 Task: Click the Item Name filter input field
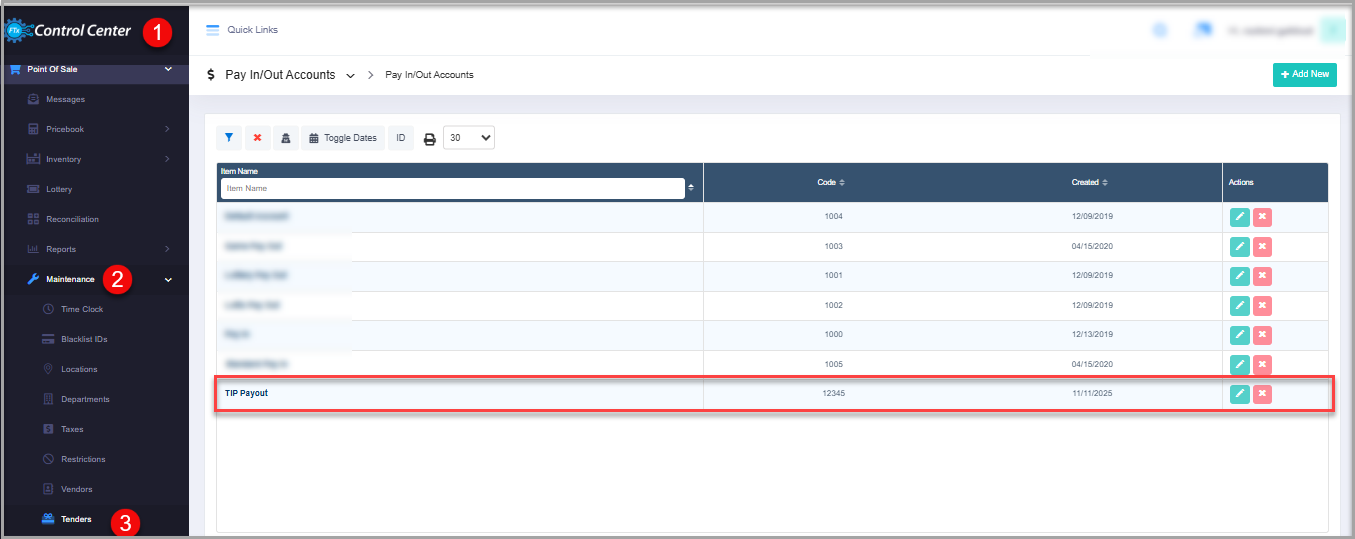click(452, 188)
